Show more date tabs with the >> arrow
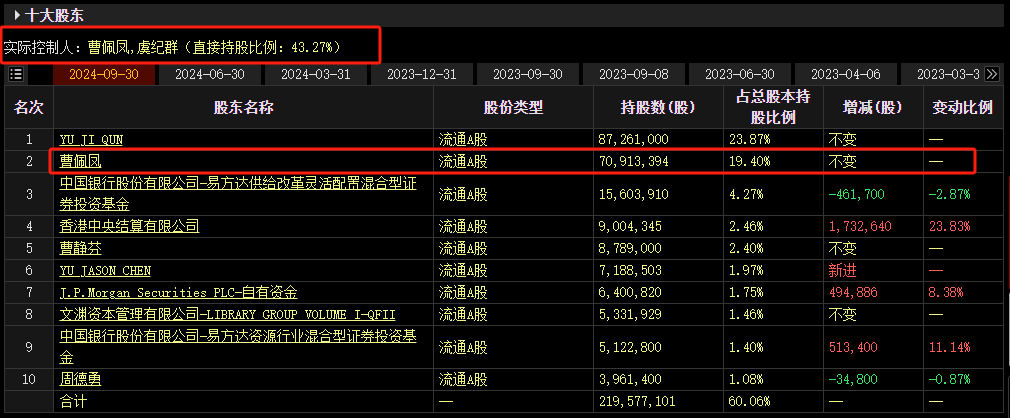 [992, 74]
